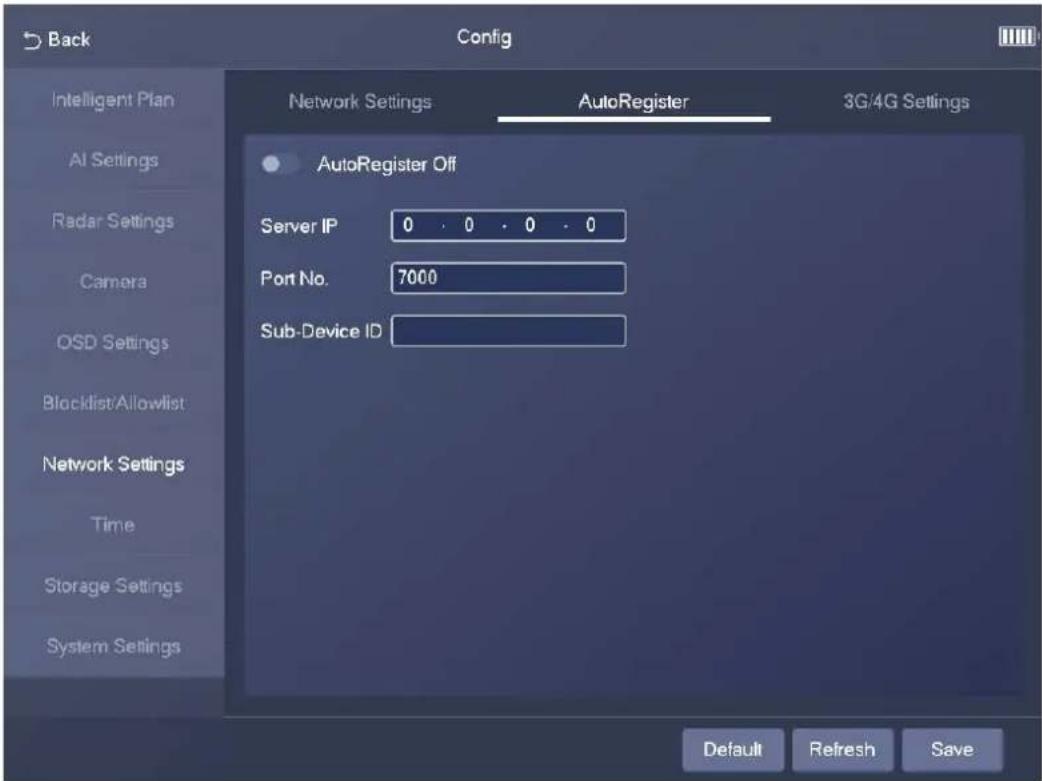
Task: Click the Port No. label
Action: [x=294, y=279]
